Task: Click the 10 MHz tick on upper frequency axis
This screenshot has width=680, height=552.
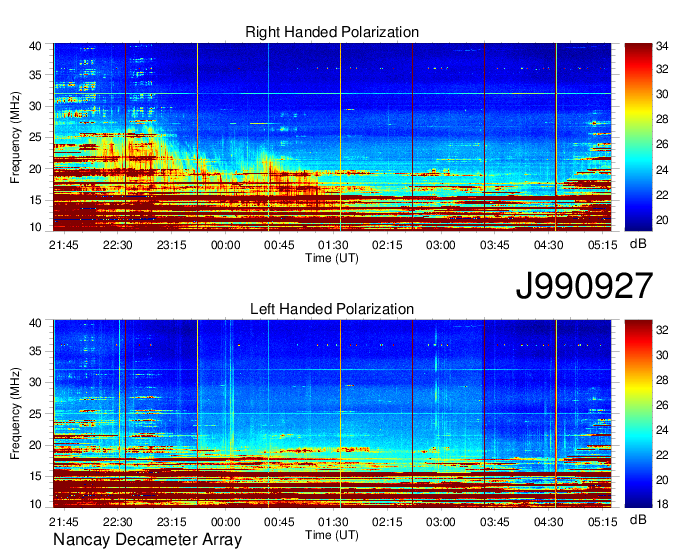Action: [x=35, y=227]
